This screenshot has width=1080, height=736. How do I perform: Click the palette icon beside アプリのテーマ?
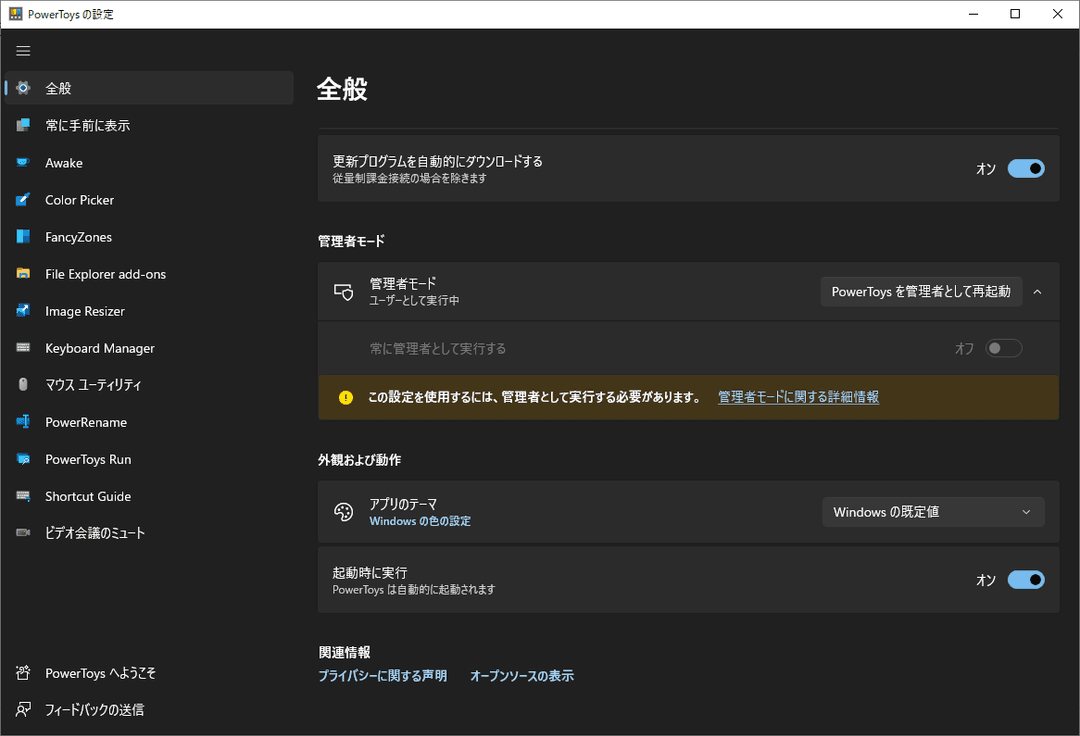pos(344,512)
